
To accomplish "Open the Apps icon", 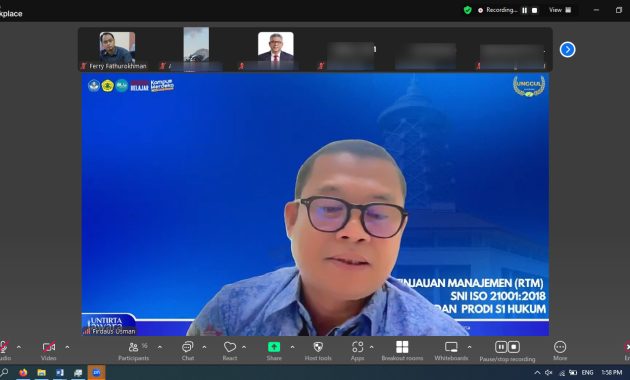I will (x=357, y=351).
